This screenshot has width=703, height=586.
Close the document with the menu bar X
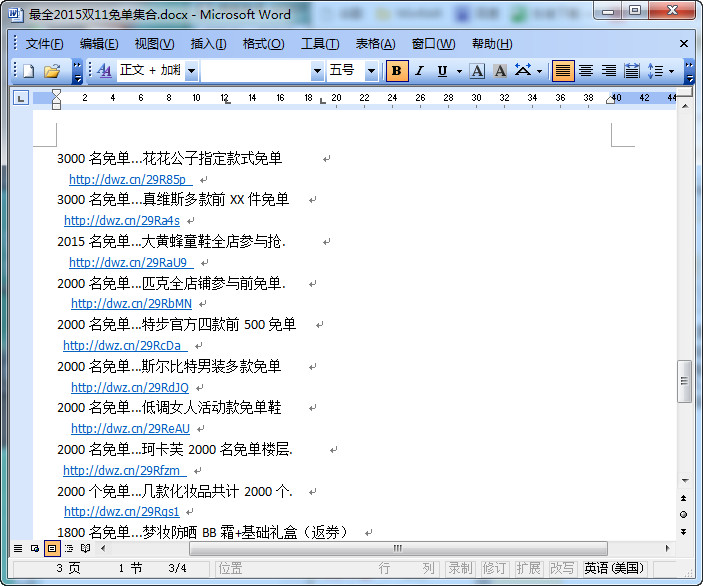point(684,43)
